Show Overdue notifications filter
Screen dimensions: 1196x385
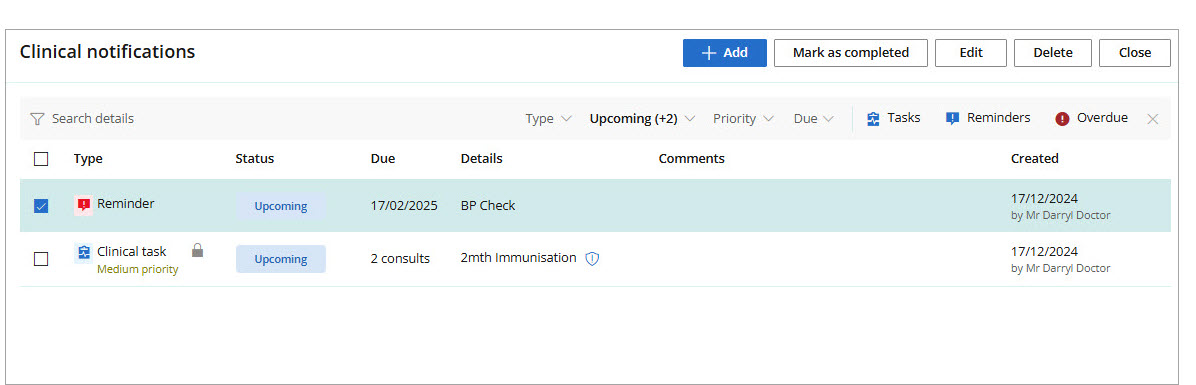coord(1092,118)
